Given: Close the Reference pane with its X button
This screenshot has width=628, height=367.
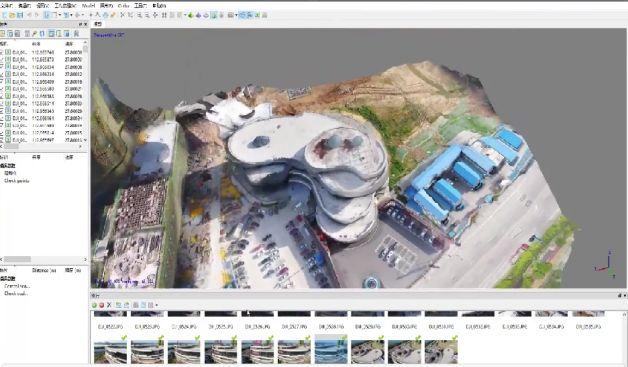Looking at the screenshot, I should [x=85, y=24].
